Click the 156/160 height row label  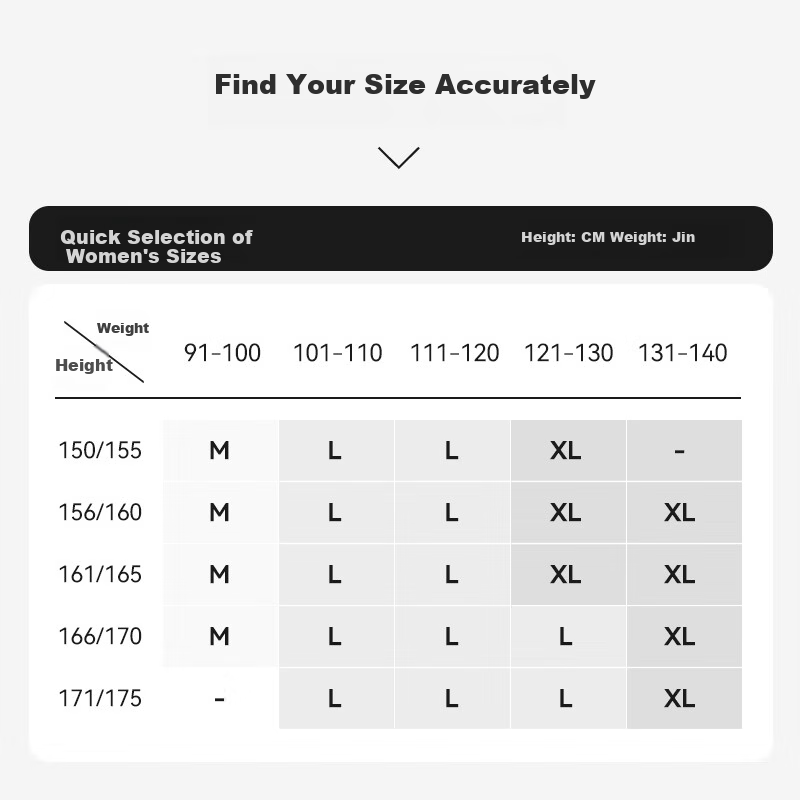pos(100,512)
